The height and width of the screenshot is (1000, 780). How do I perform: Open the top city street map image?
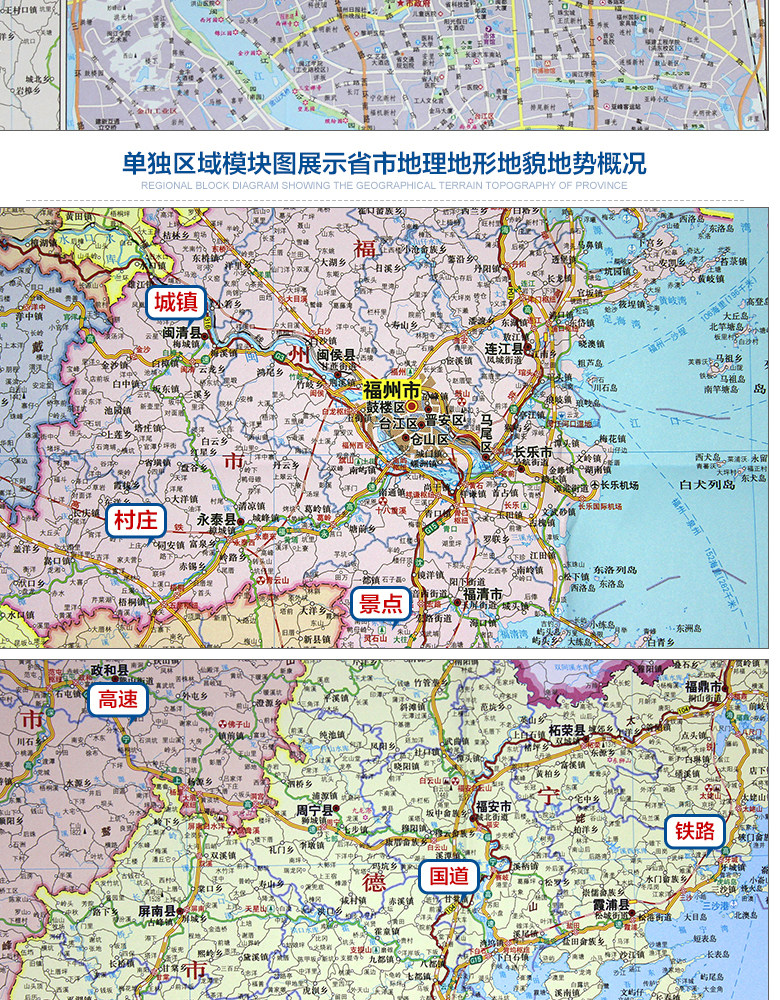pos(385,65)
